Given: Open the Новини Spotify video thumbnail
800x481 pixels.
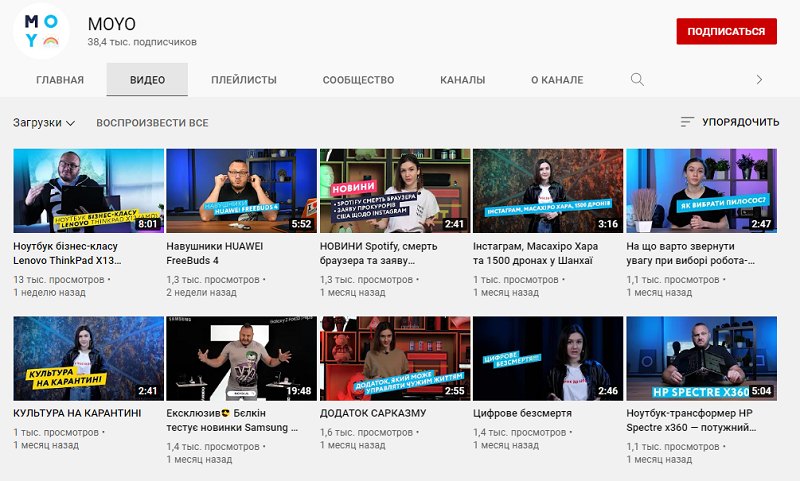Looking at the screenshot, I should (395, 191).
